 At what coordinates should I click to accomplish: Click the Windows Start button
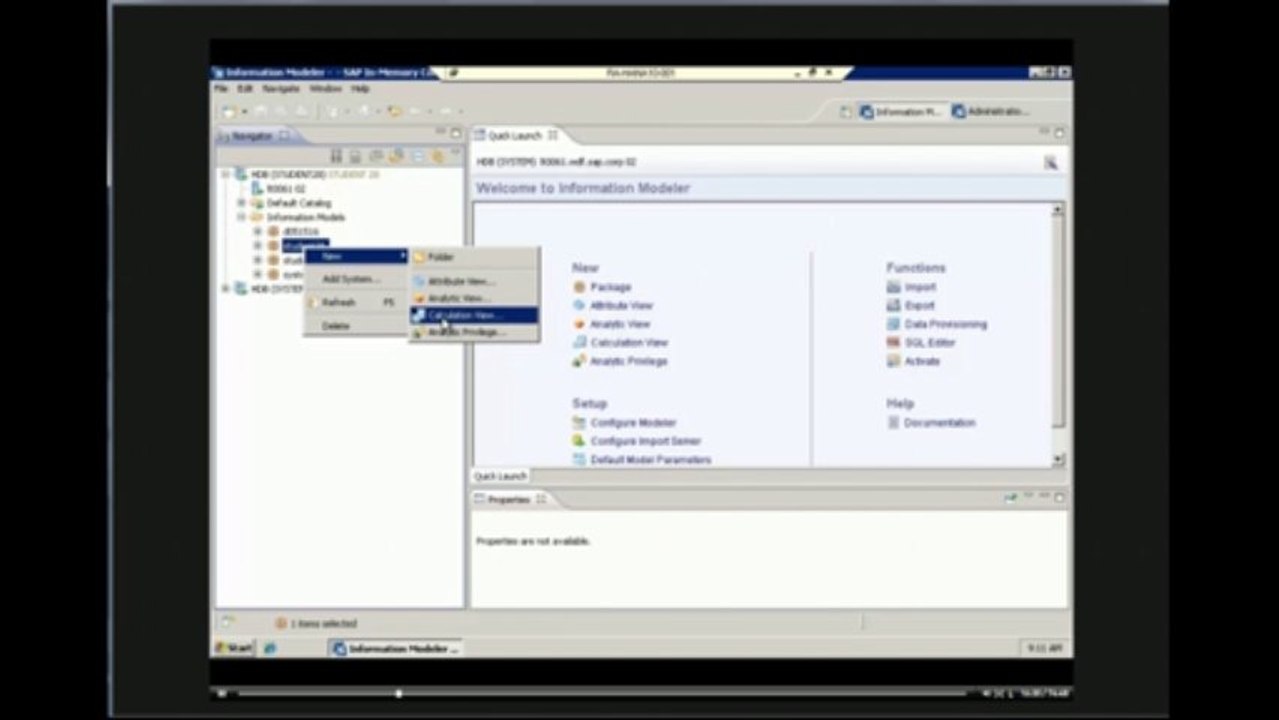[233, 648]
